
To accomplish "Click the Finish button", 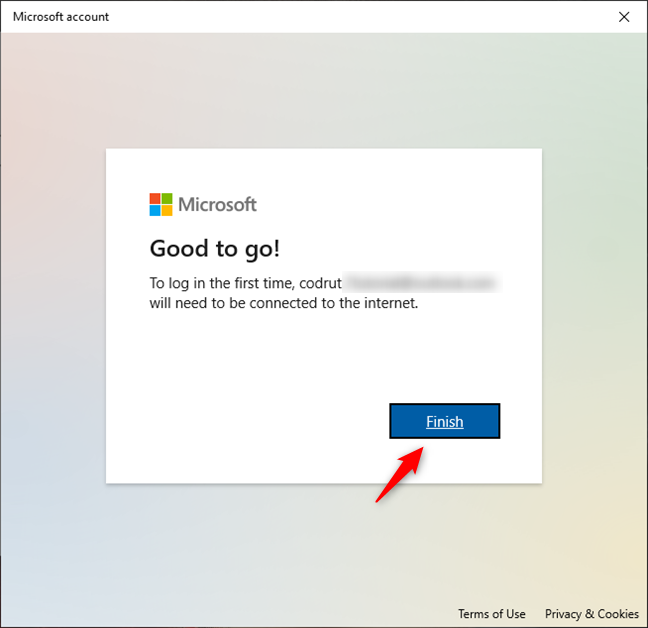I will [x=445, y=421].
